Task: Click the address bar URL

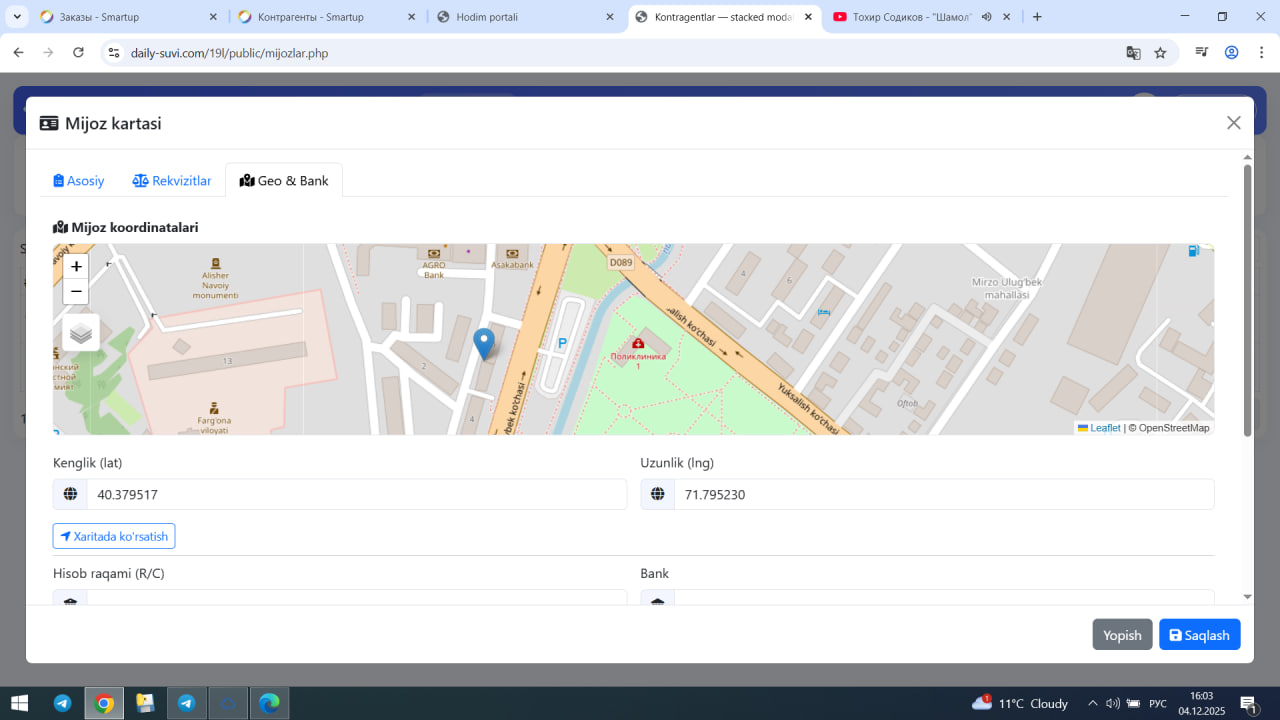Action: [229, 53]
